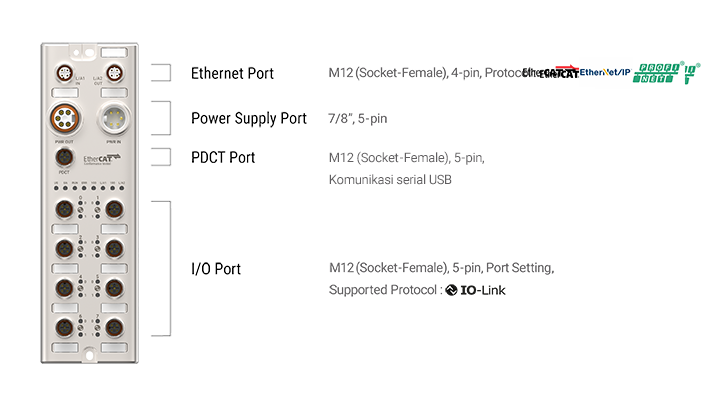This screenshot has width=720, height=408.
Task: Click the bottom-right I/O port 7 connector
Action: pos(114,328)
